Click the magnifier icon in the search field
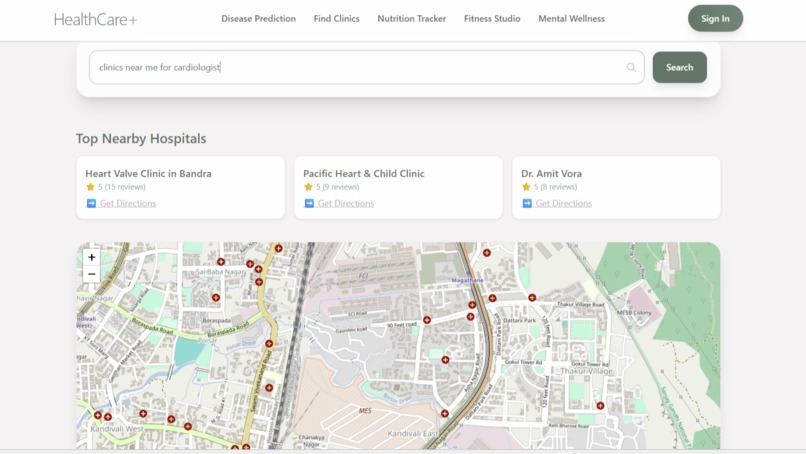 tap(631, 67)
